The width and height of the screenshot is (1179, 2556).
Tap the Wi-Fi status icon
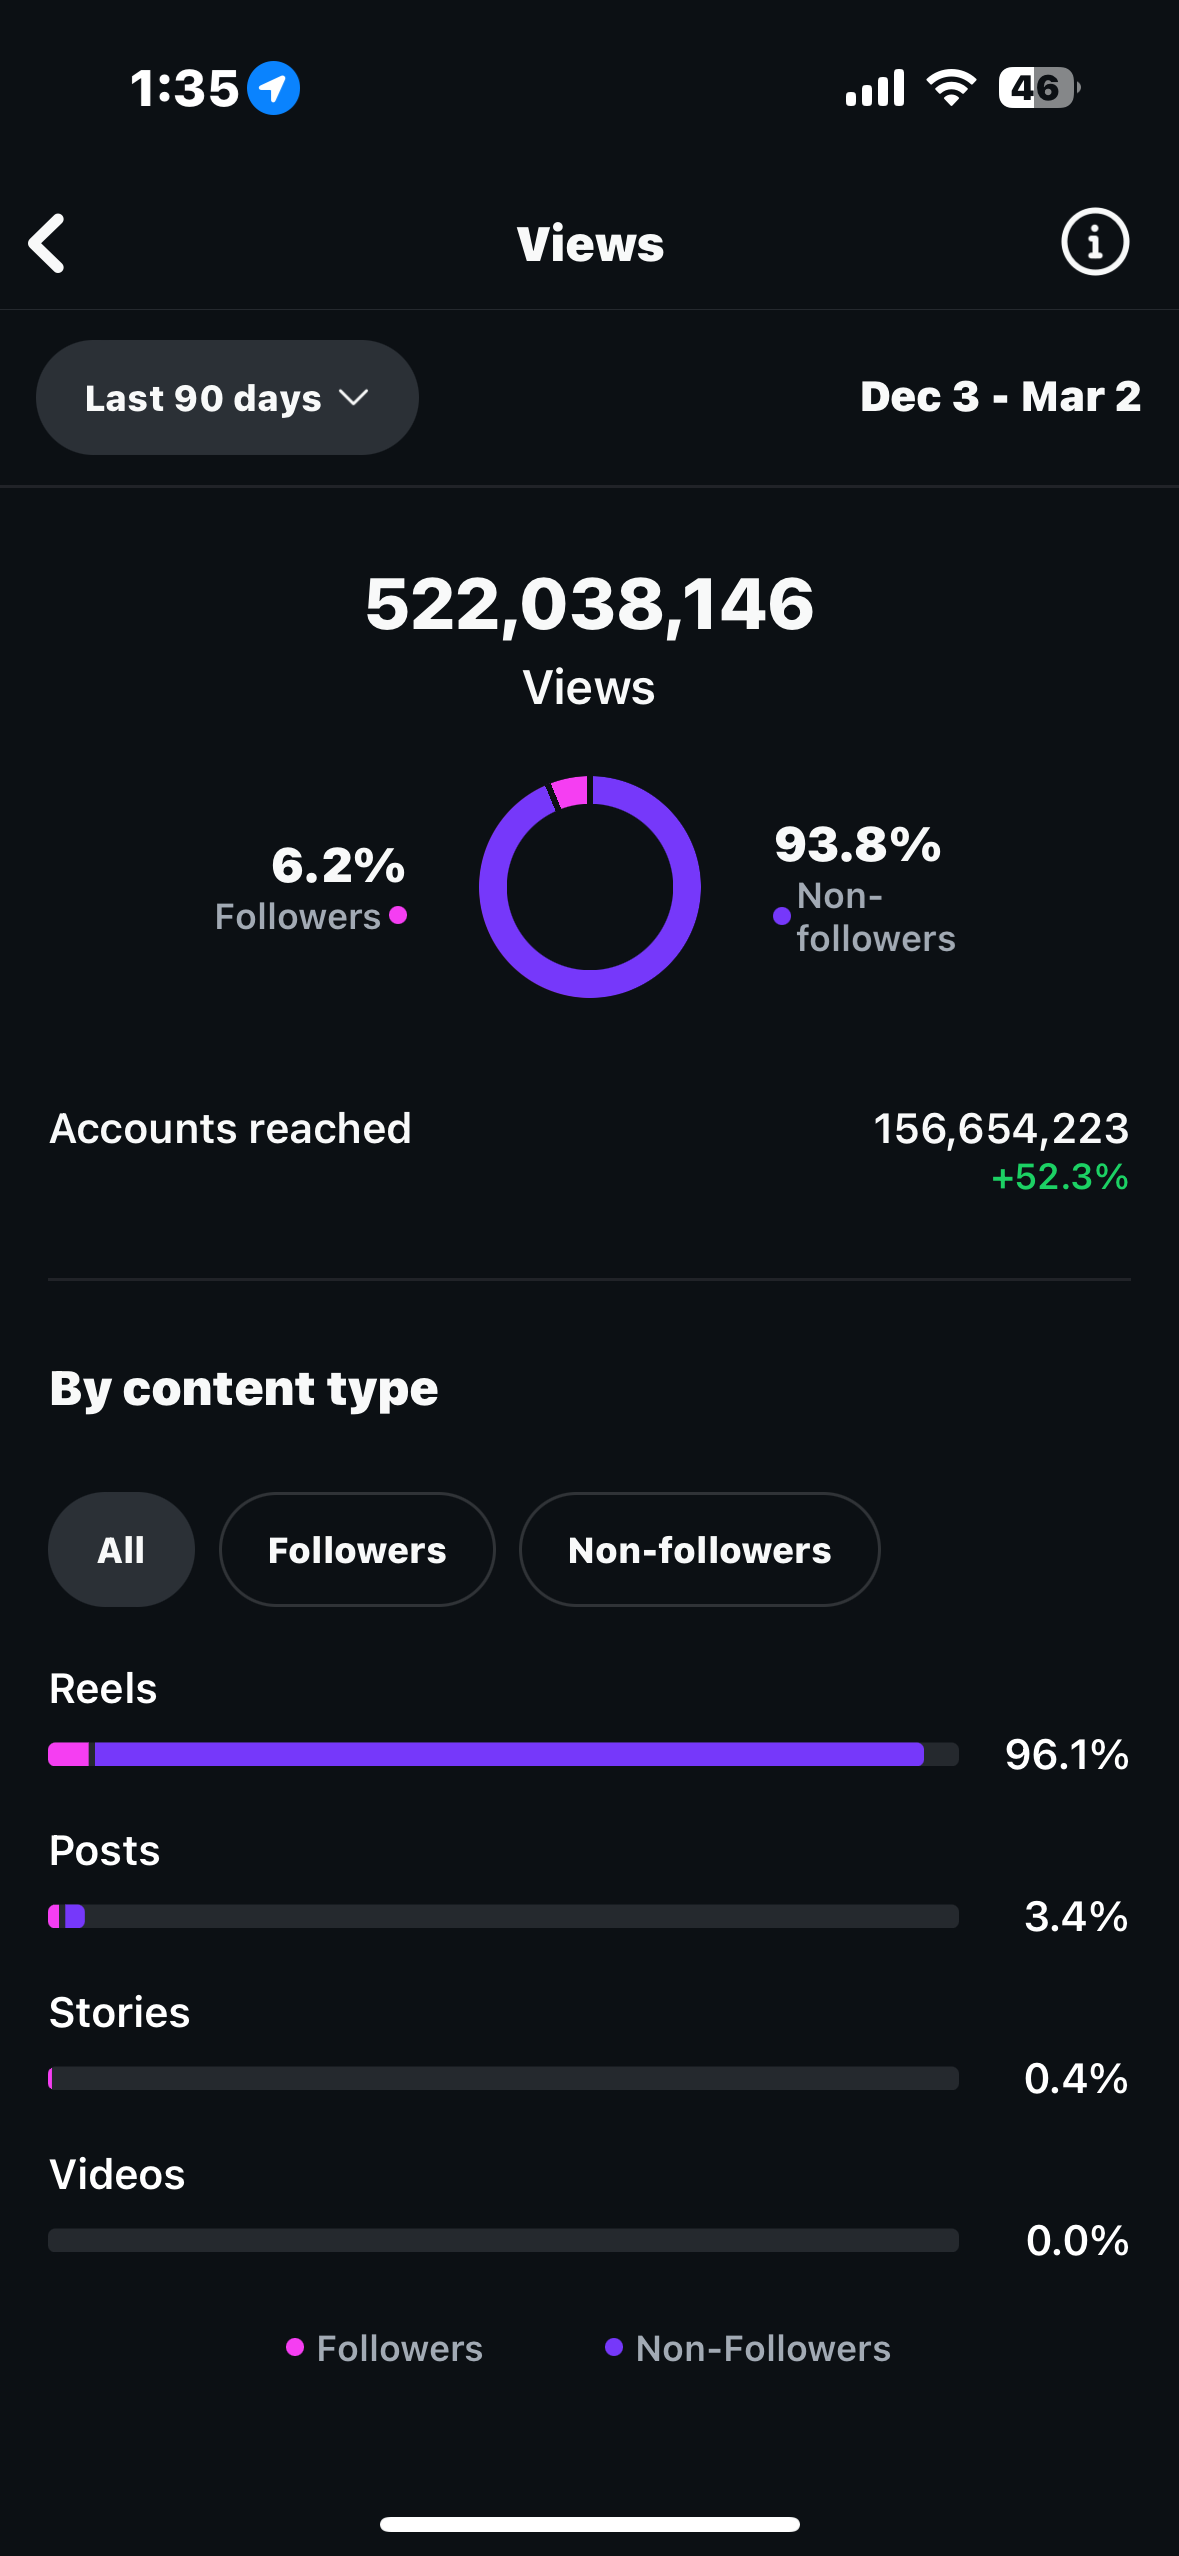coord(951,88)
